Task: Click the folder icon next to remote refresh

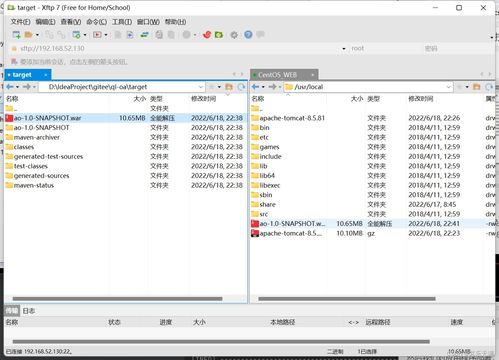Action: [477, 87]
